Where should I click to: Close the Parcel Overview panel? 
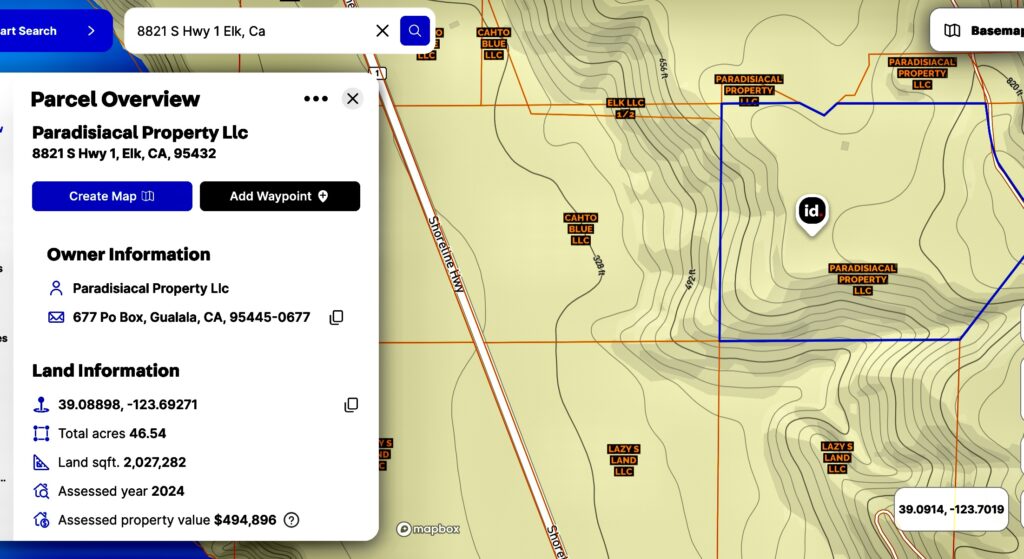click(x=352, y=99)
